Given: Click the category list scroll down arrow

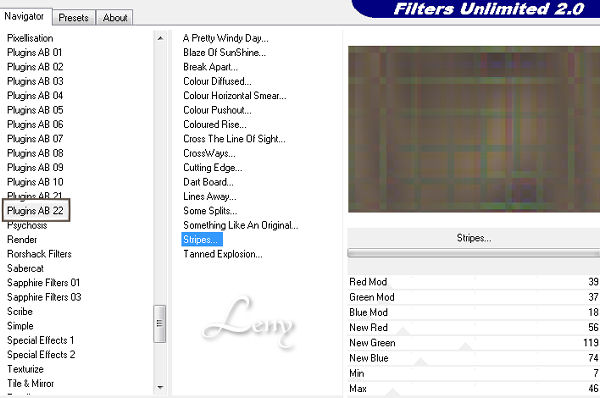Looking at the screenshot, I should [160, 387].
